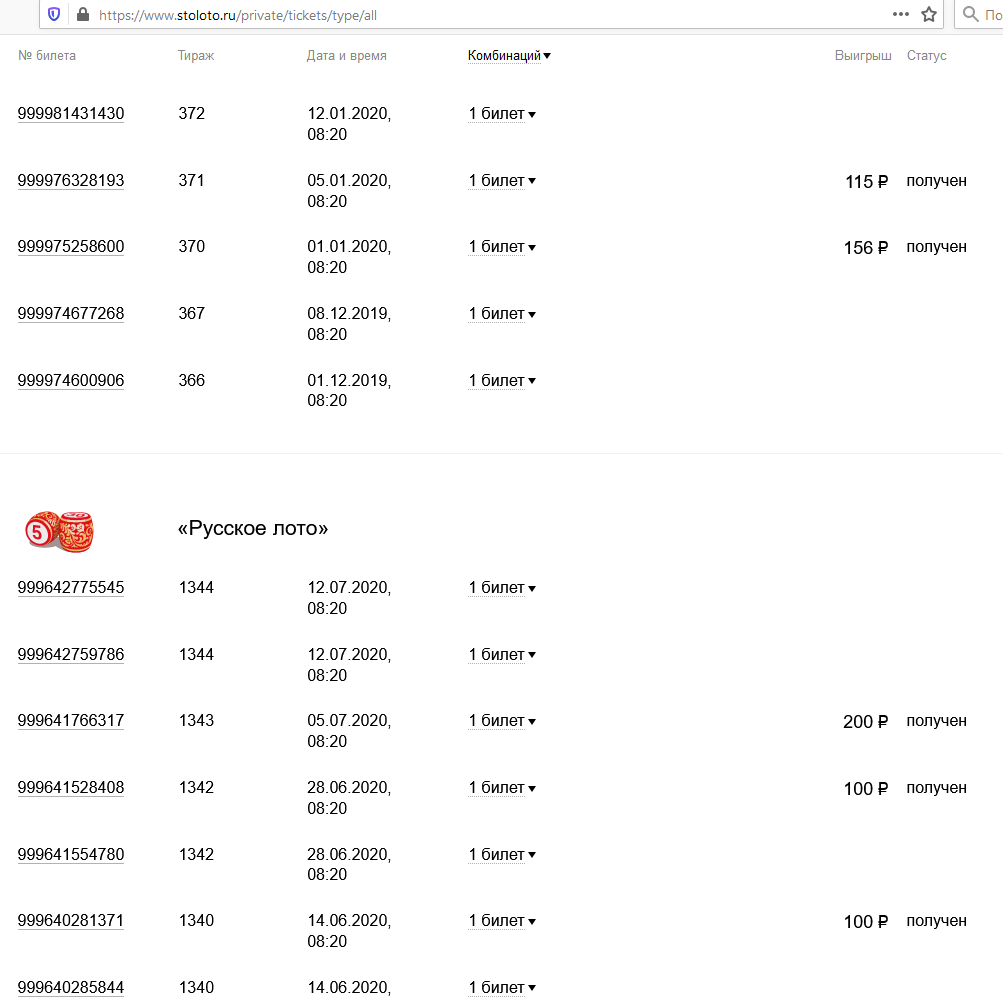Click the 200 ₽ winnings amount
Screen dimensions: 1003x999
[865, 721]
